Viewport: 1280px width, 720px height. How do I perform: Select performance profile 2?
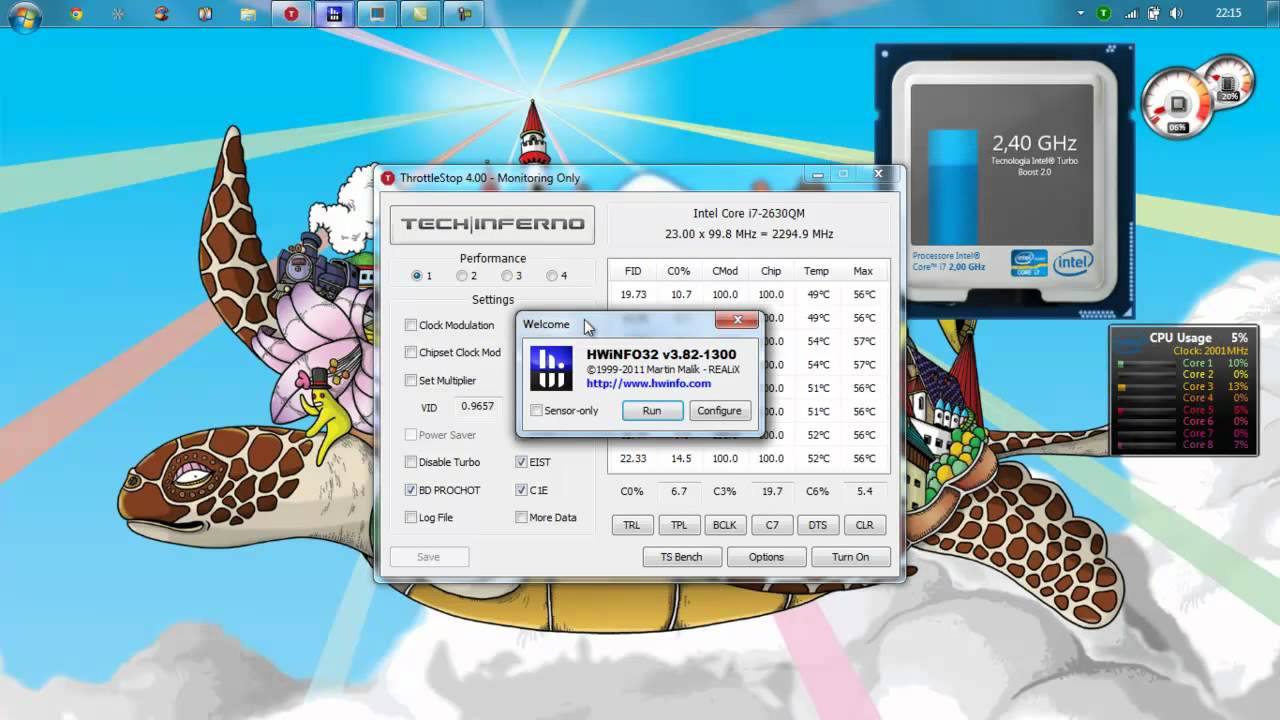462,276
